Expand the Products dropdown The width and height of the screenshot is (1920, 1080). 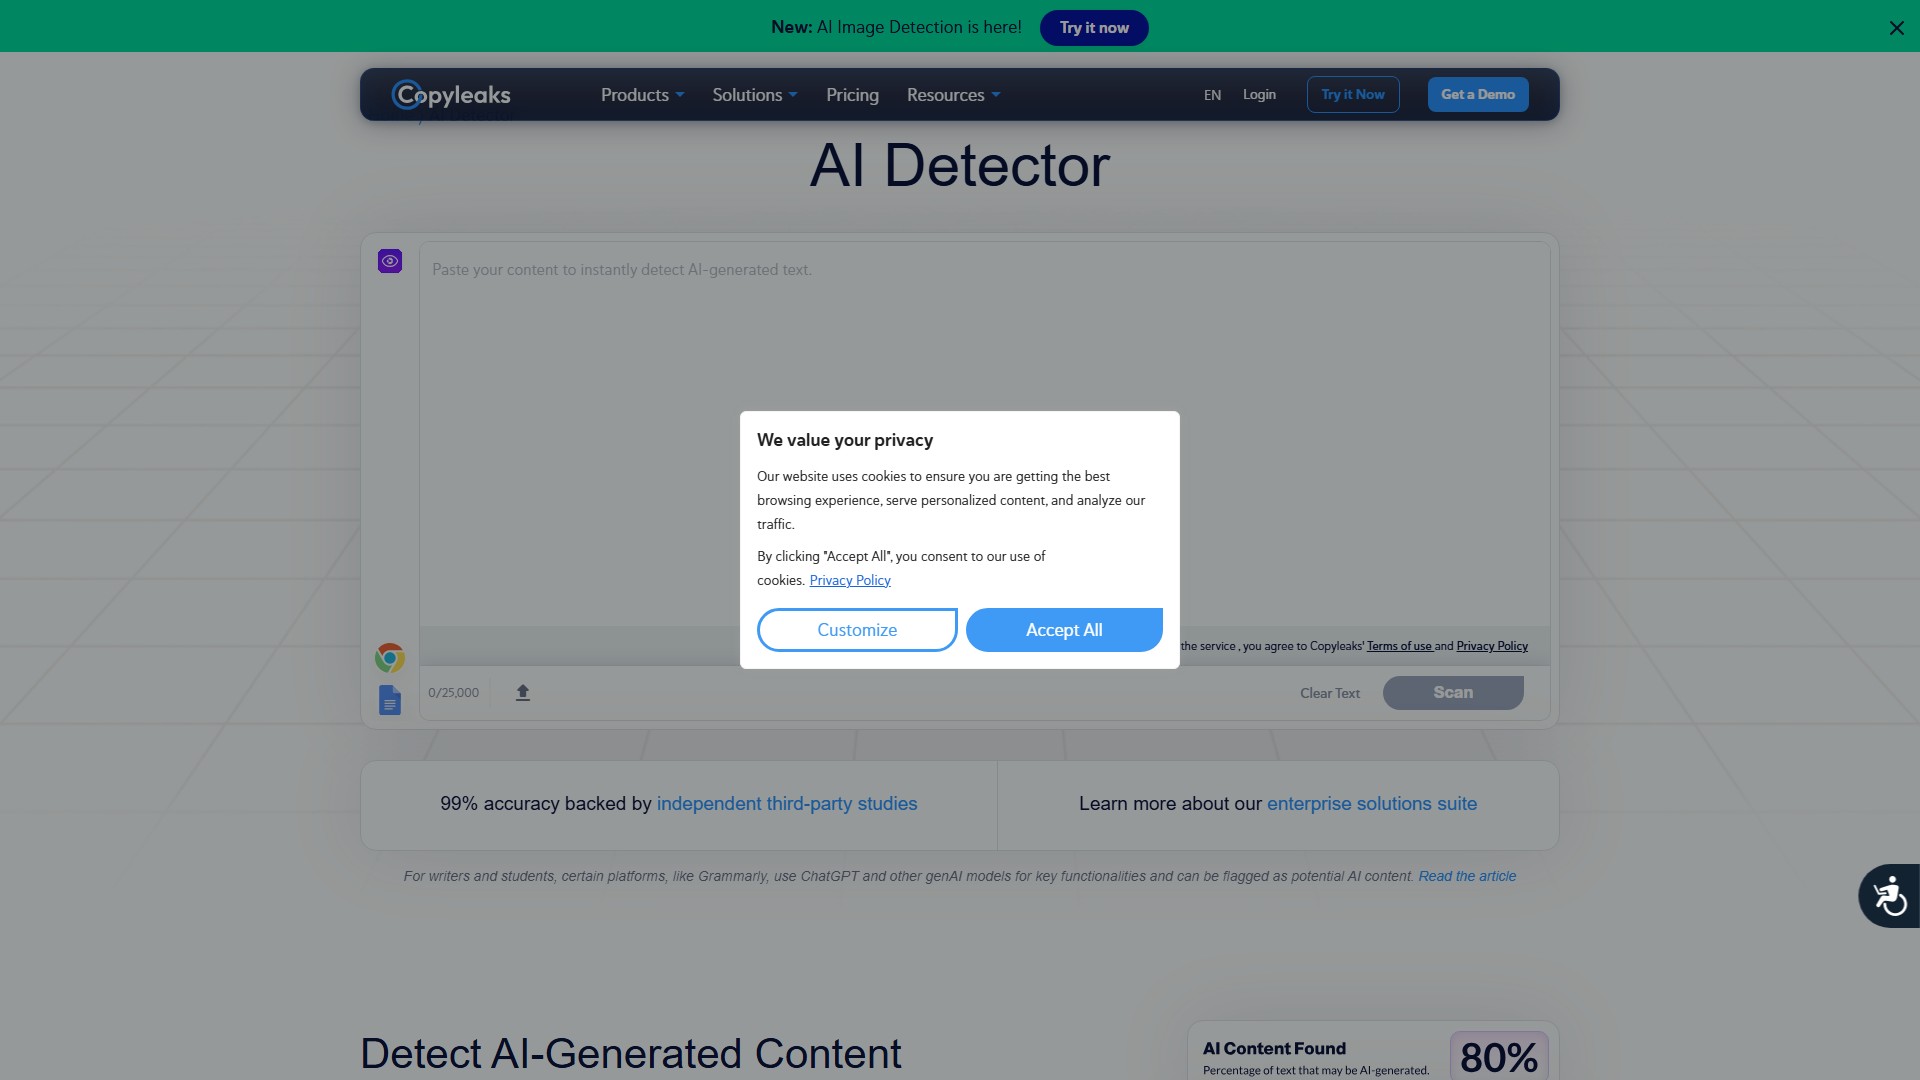click(641, 94)
